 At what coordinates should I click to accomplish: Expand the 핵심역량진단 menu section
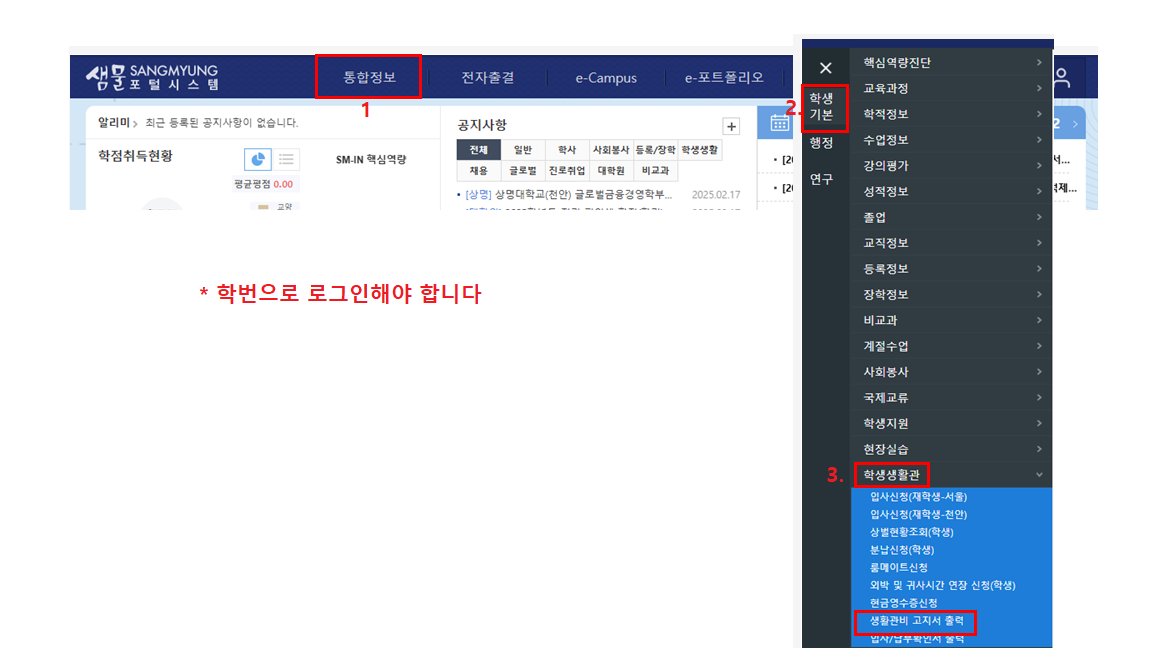tap(950, 63)
